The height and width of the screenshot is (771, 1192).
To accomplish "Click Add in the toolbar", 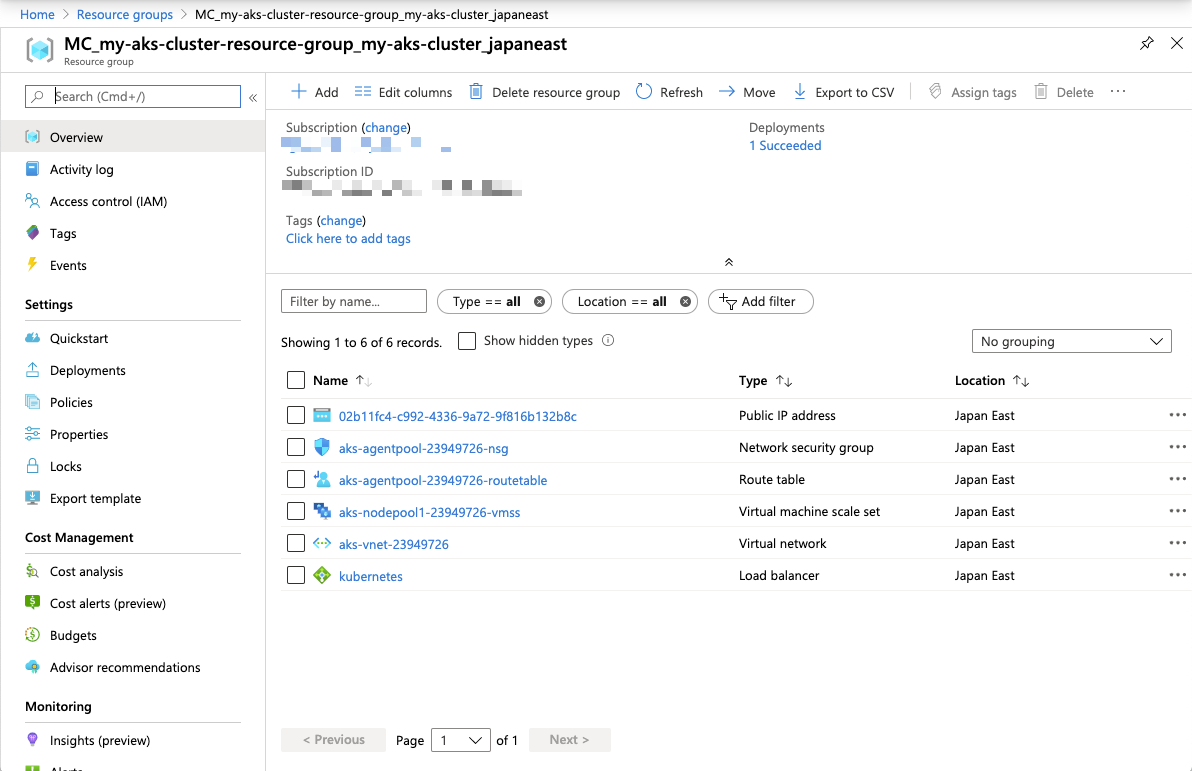I will click(315, 92).
